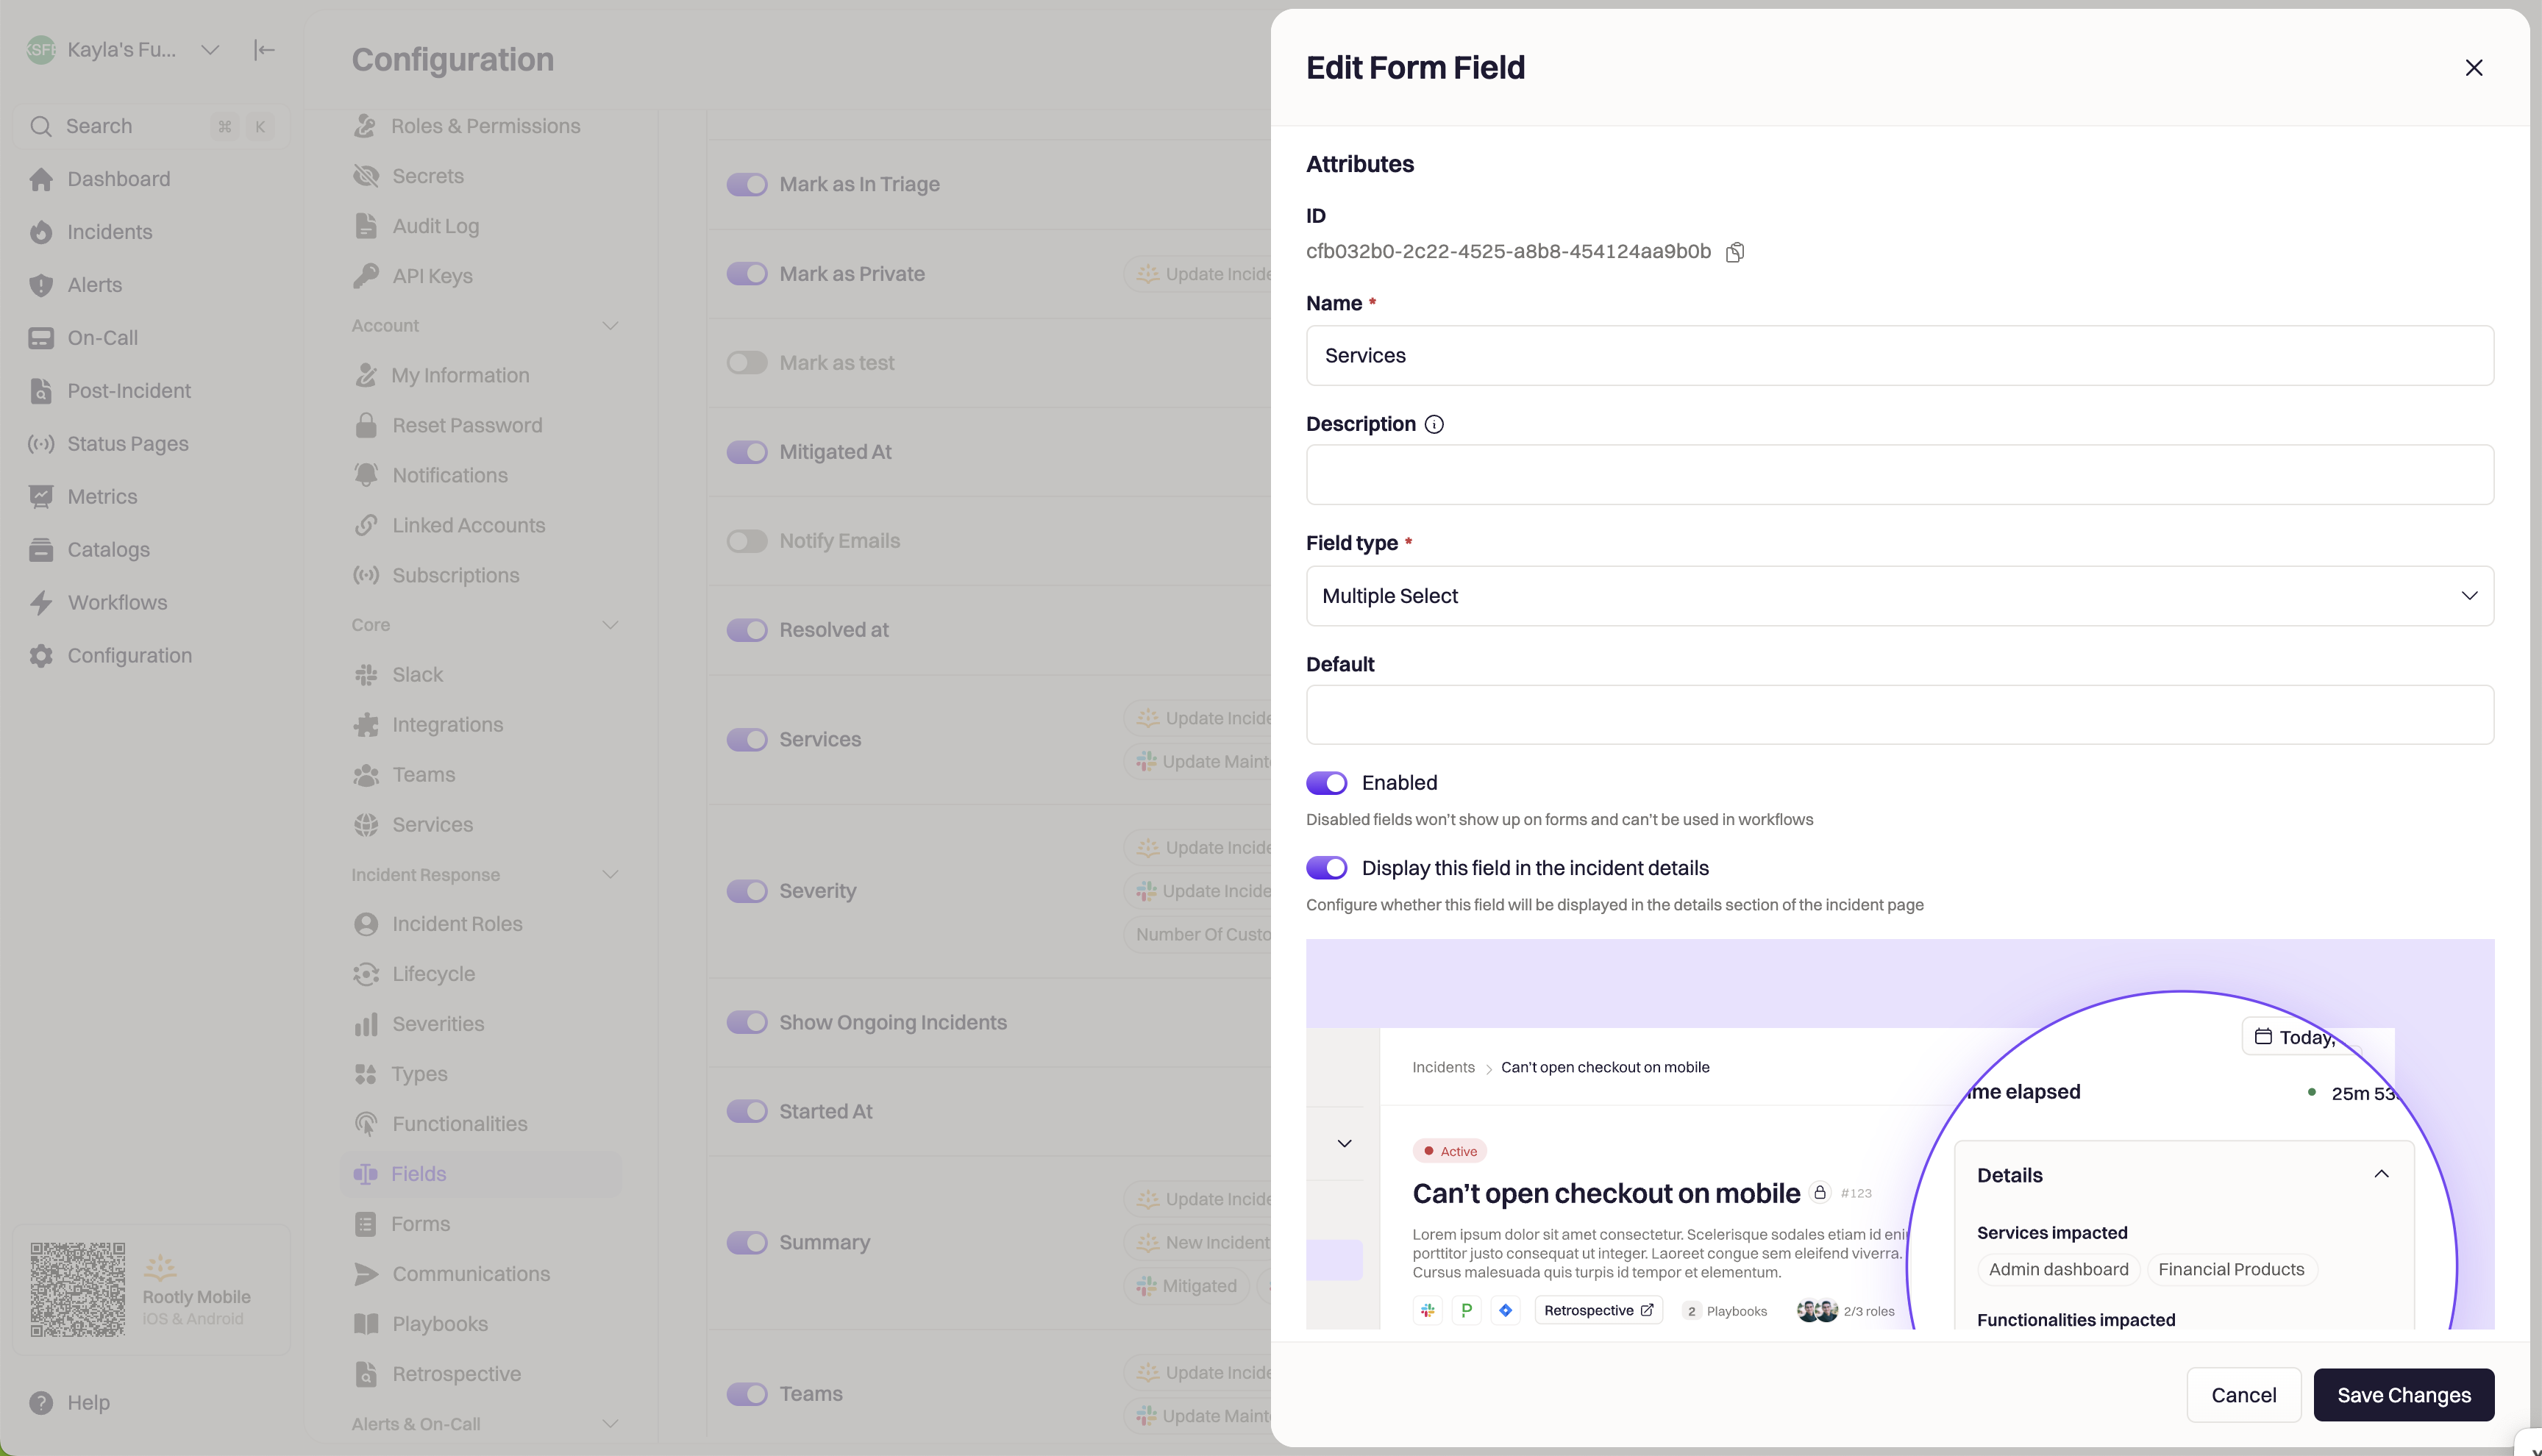Toggle the Mark as In Triage switch

tap(747, 184)
